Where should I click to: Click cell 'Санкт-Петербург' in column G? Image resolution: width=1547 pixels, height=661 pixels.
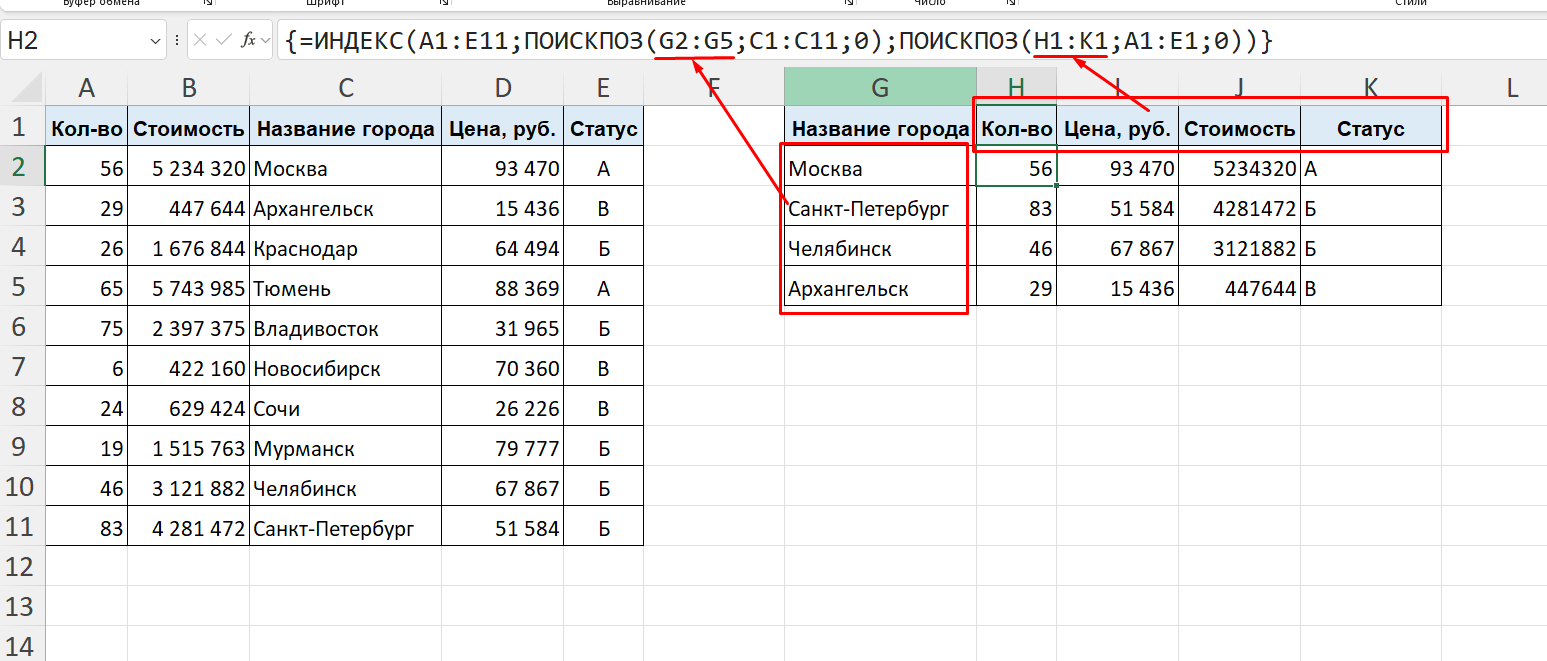coord(880,208)
